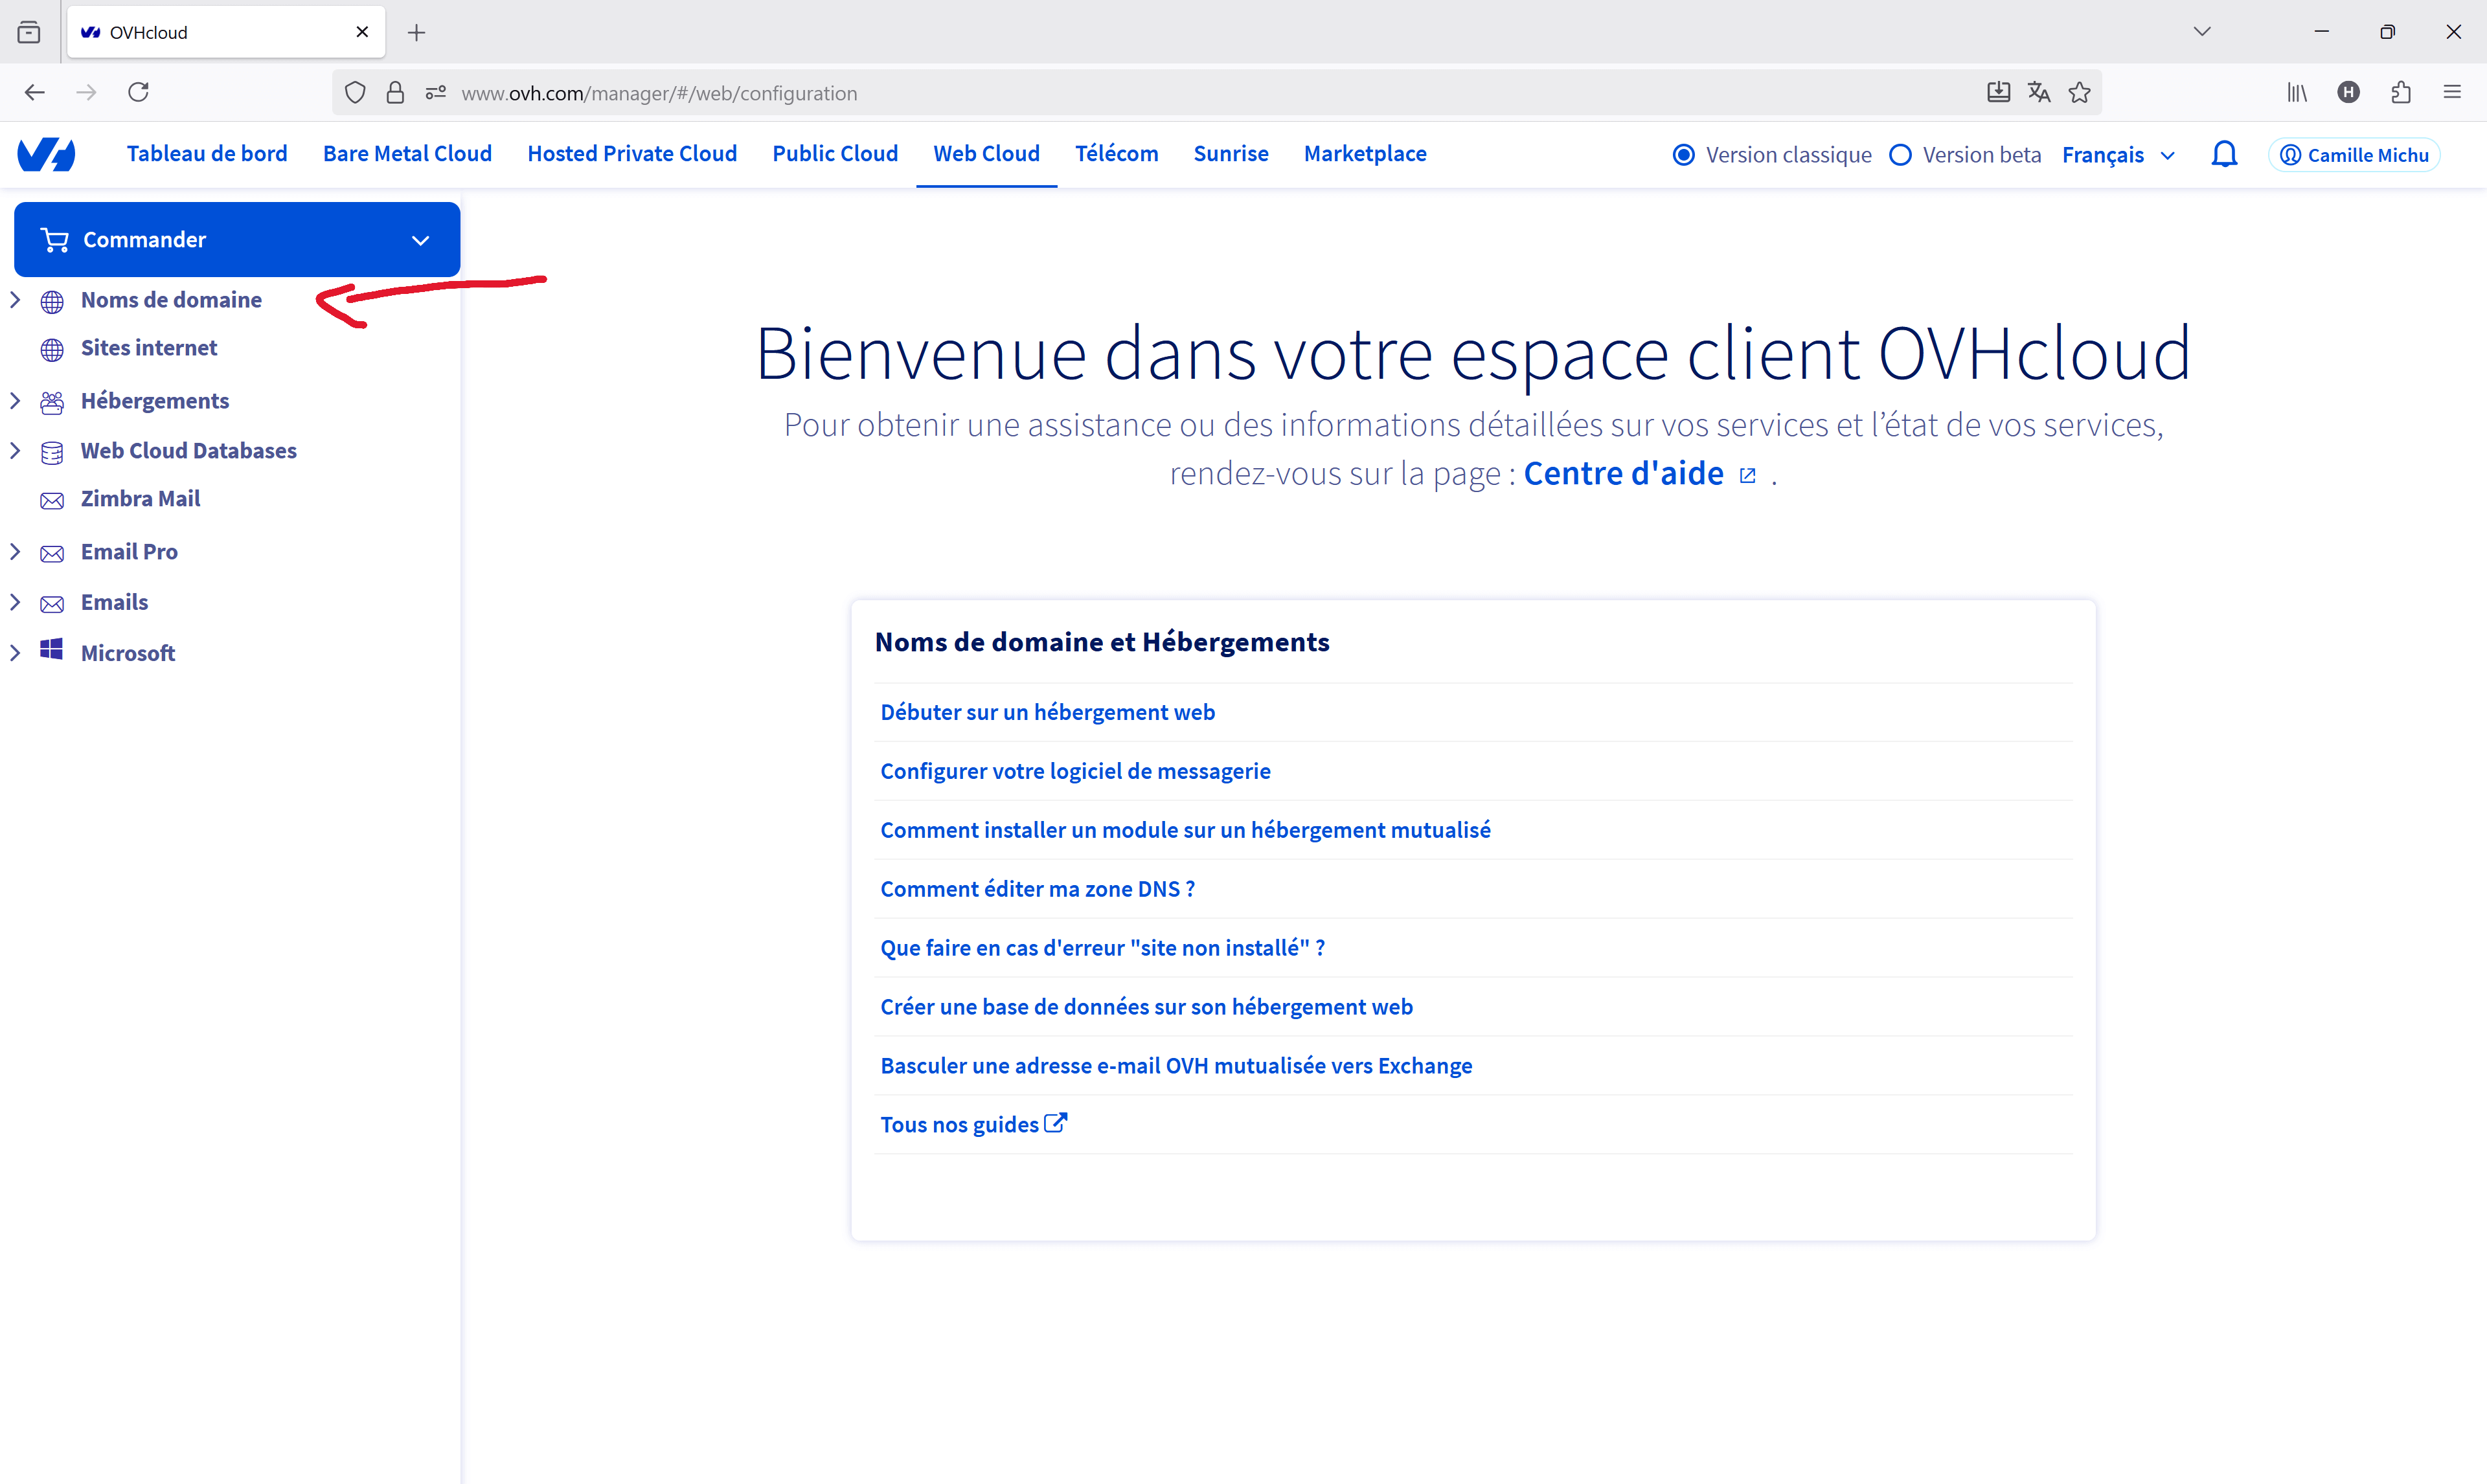This screenshot has height=1484, width=2487.
Task: Open the Commander dropdown
Action: 237,240
